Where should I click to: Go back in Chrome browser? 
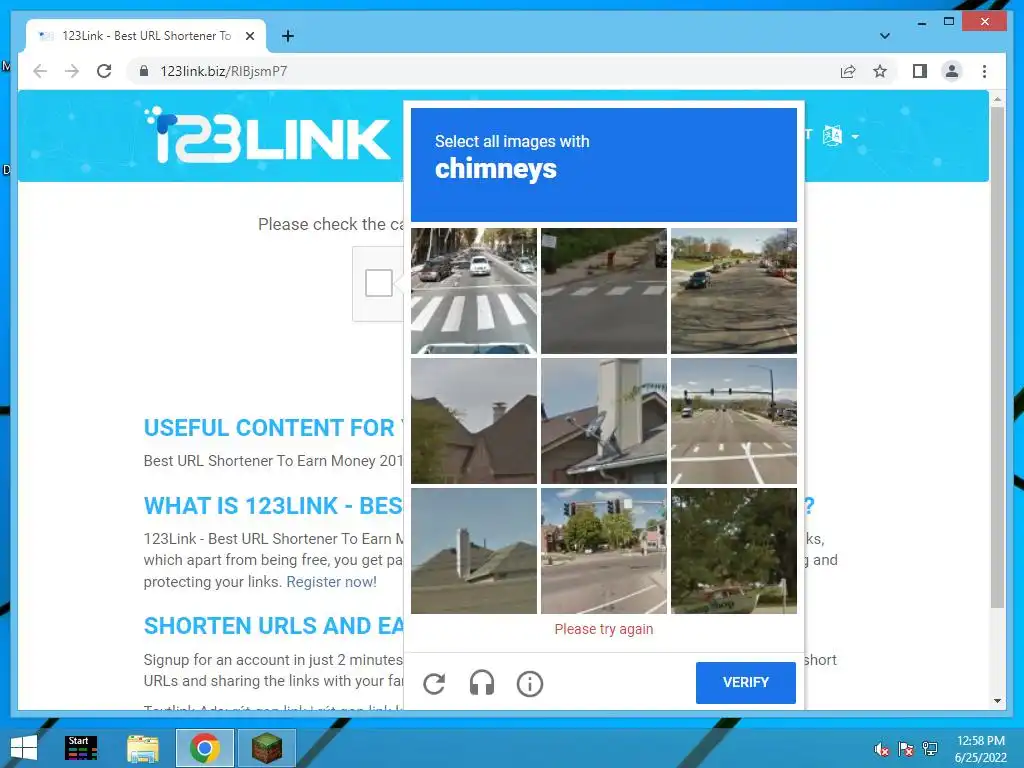40,71
